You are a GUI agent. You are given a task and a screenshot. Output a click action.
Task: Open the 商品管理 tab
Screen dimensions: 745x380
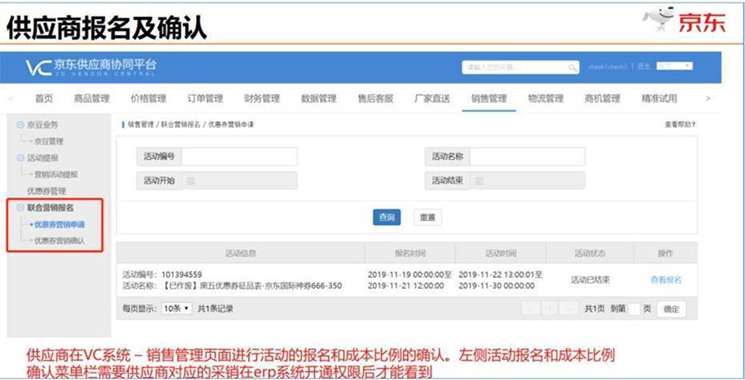[x=92, y=98]
